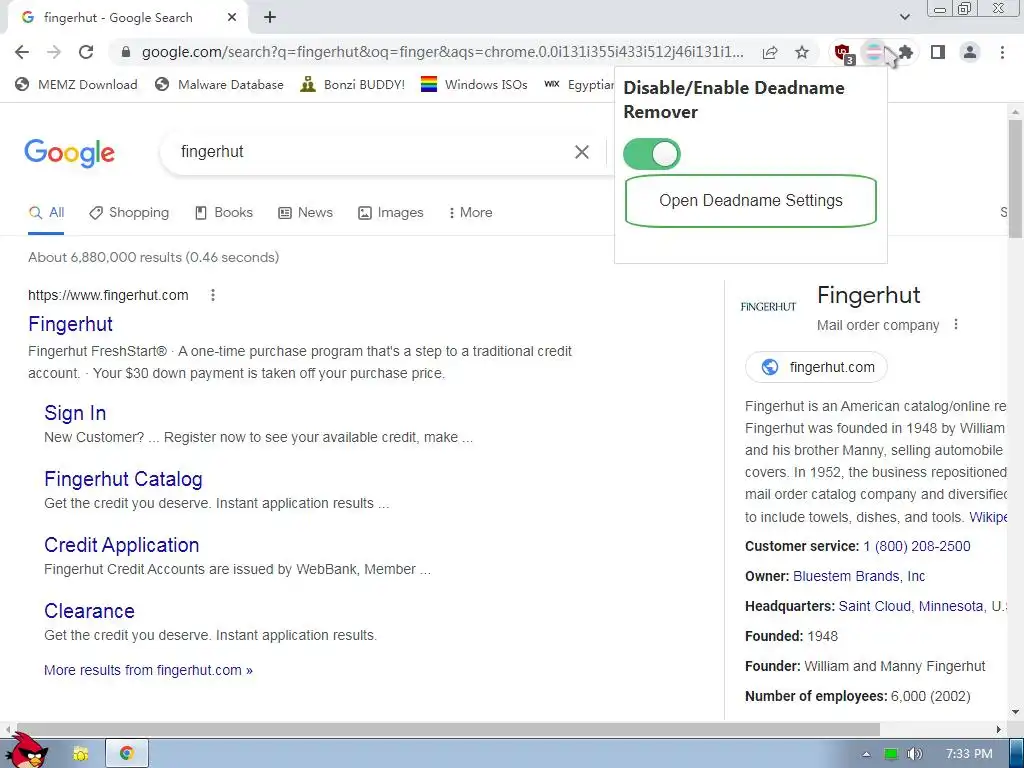The image size is (1024, 768).
Task: Click the fingerhut.com website button
Action: pos(816,367)
